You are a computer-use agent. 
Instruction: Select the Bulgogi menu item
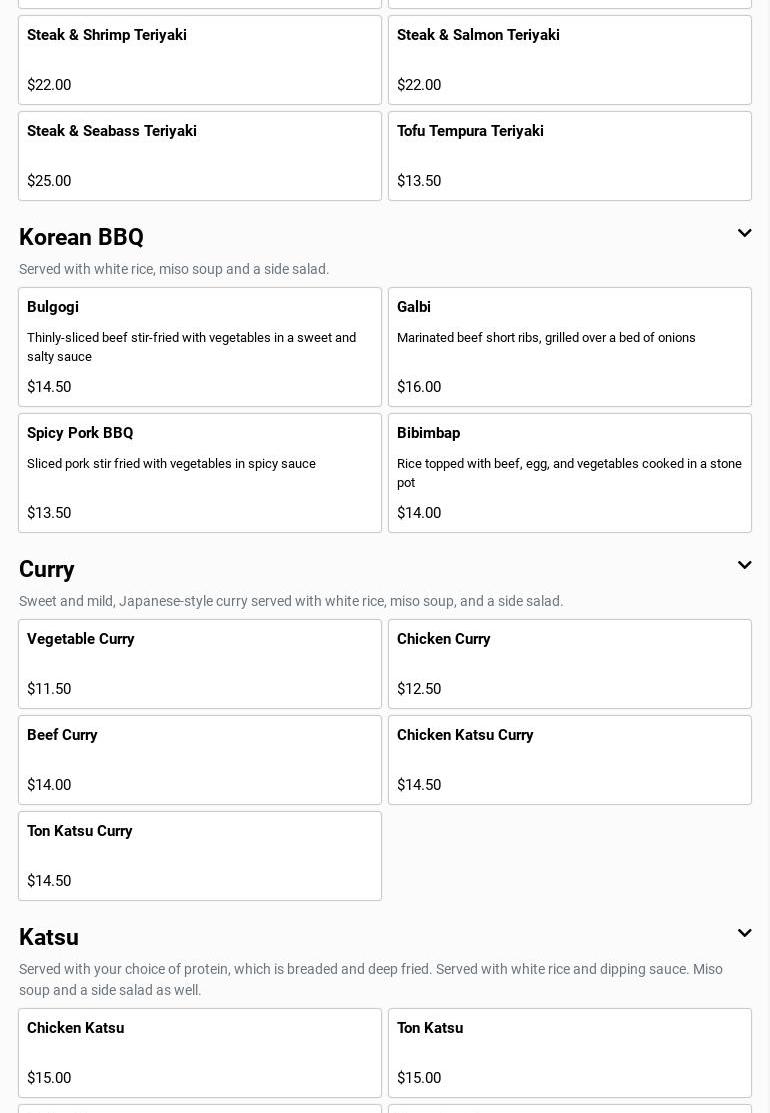[200, 347]
